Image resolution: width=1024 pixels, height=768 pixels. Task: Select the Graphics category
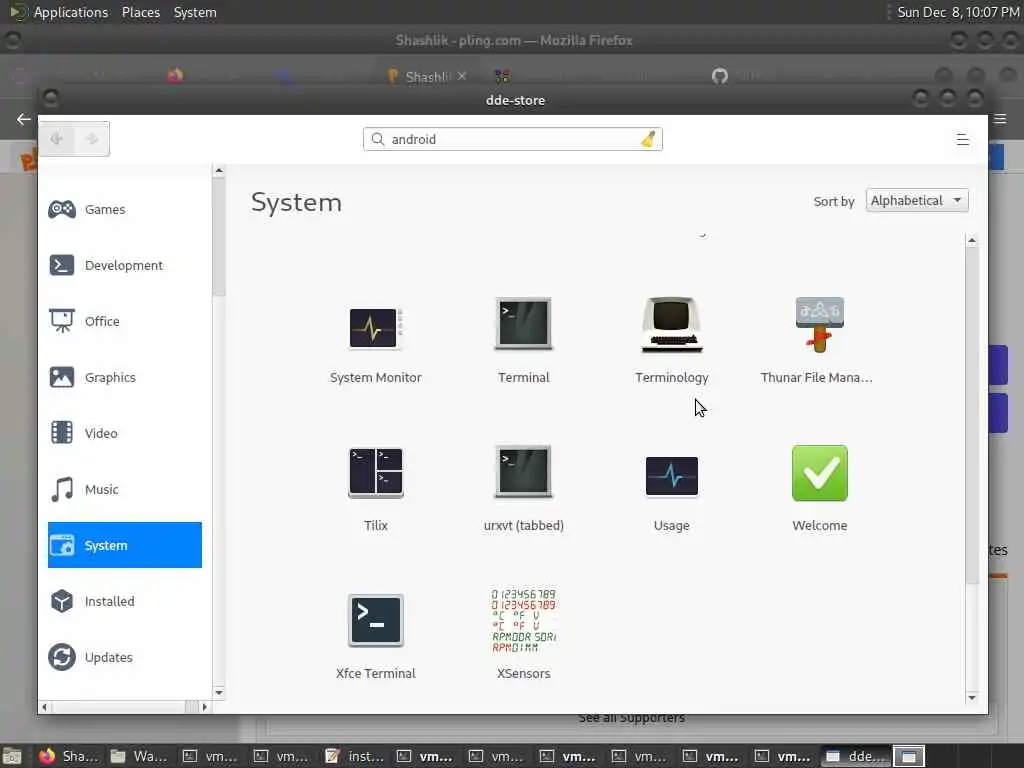[x=124, y=377]
